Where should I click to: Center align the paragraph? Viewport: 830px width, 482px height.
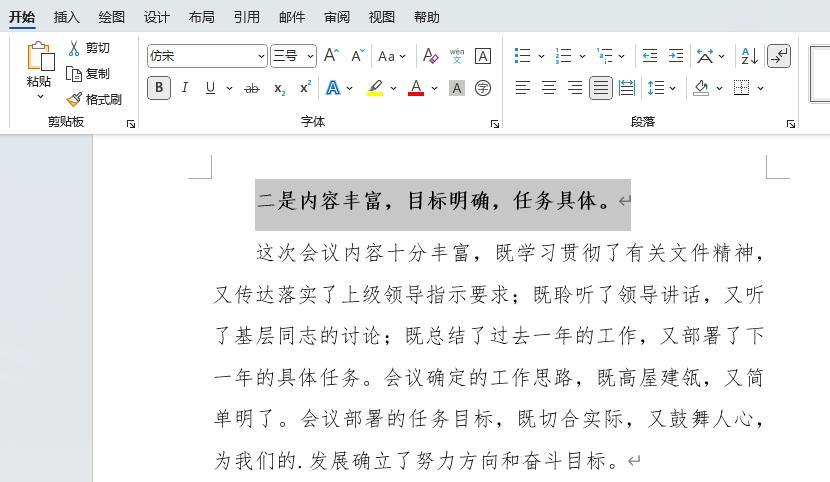coord(549,88)
